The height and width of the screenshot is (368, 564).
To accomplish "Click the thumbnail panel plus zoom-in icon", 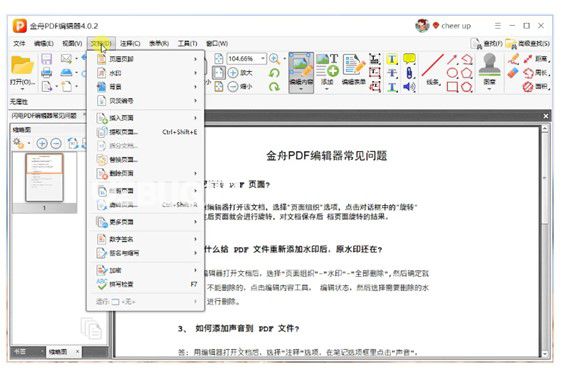I will (42, 144).
